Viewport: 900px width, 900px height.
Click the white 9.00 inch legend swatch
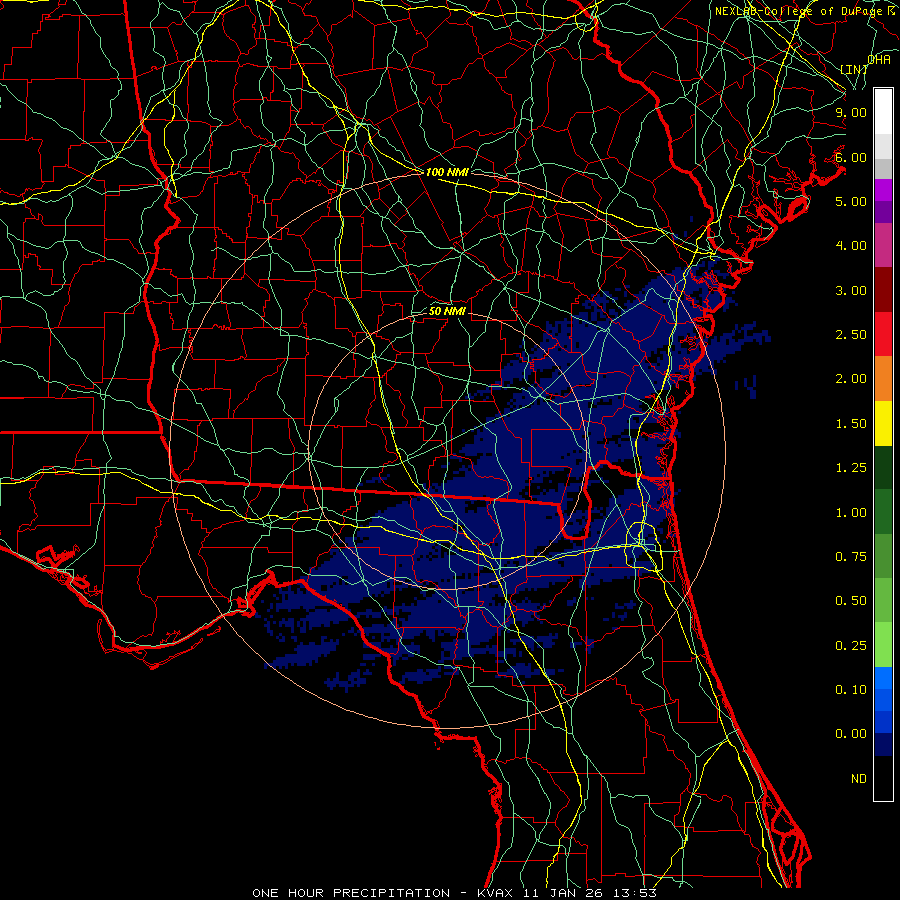pyautogui.click(x=883, y=112)
